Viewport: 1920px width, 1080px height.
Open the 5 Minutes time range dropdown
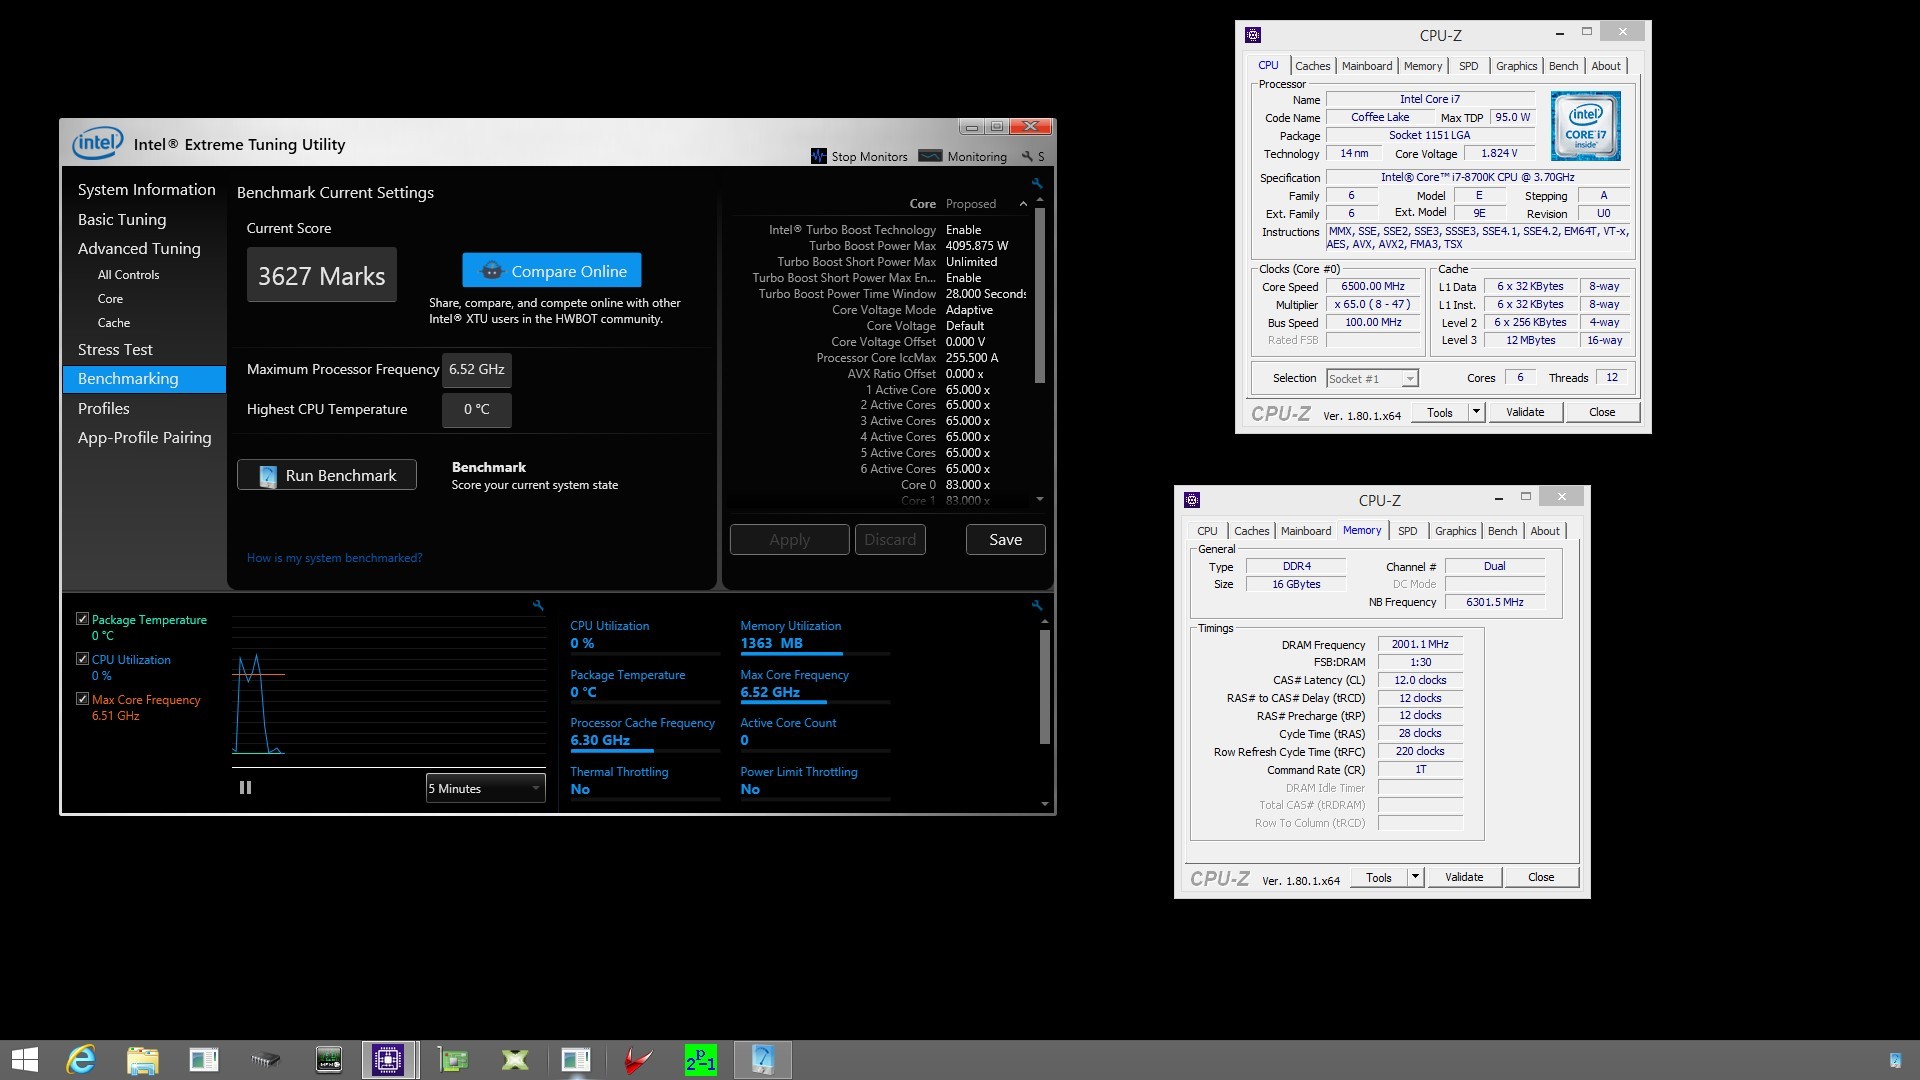coord(485,788)
